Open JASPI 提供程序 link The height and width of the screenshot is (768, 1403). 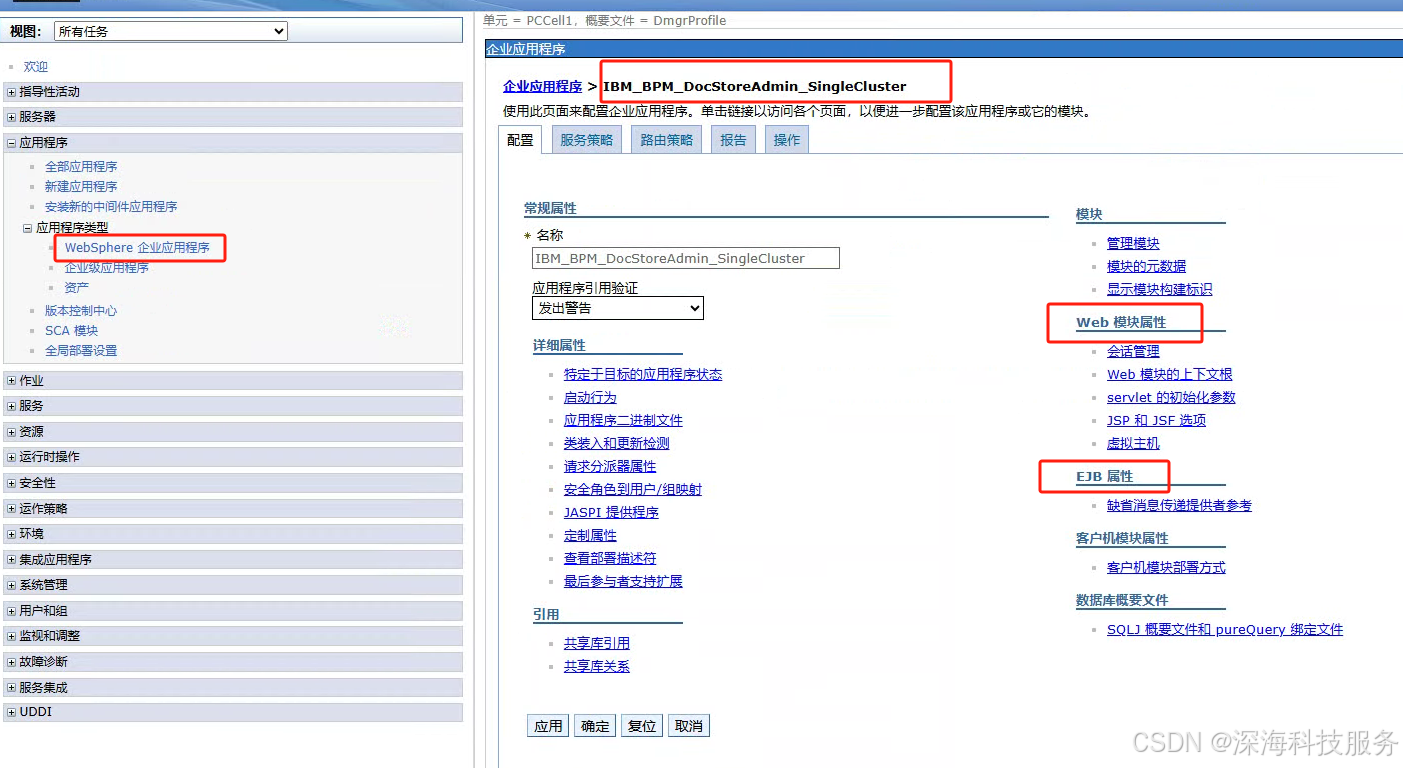click(611, 513)
